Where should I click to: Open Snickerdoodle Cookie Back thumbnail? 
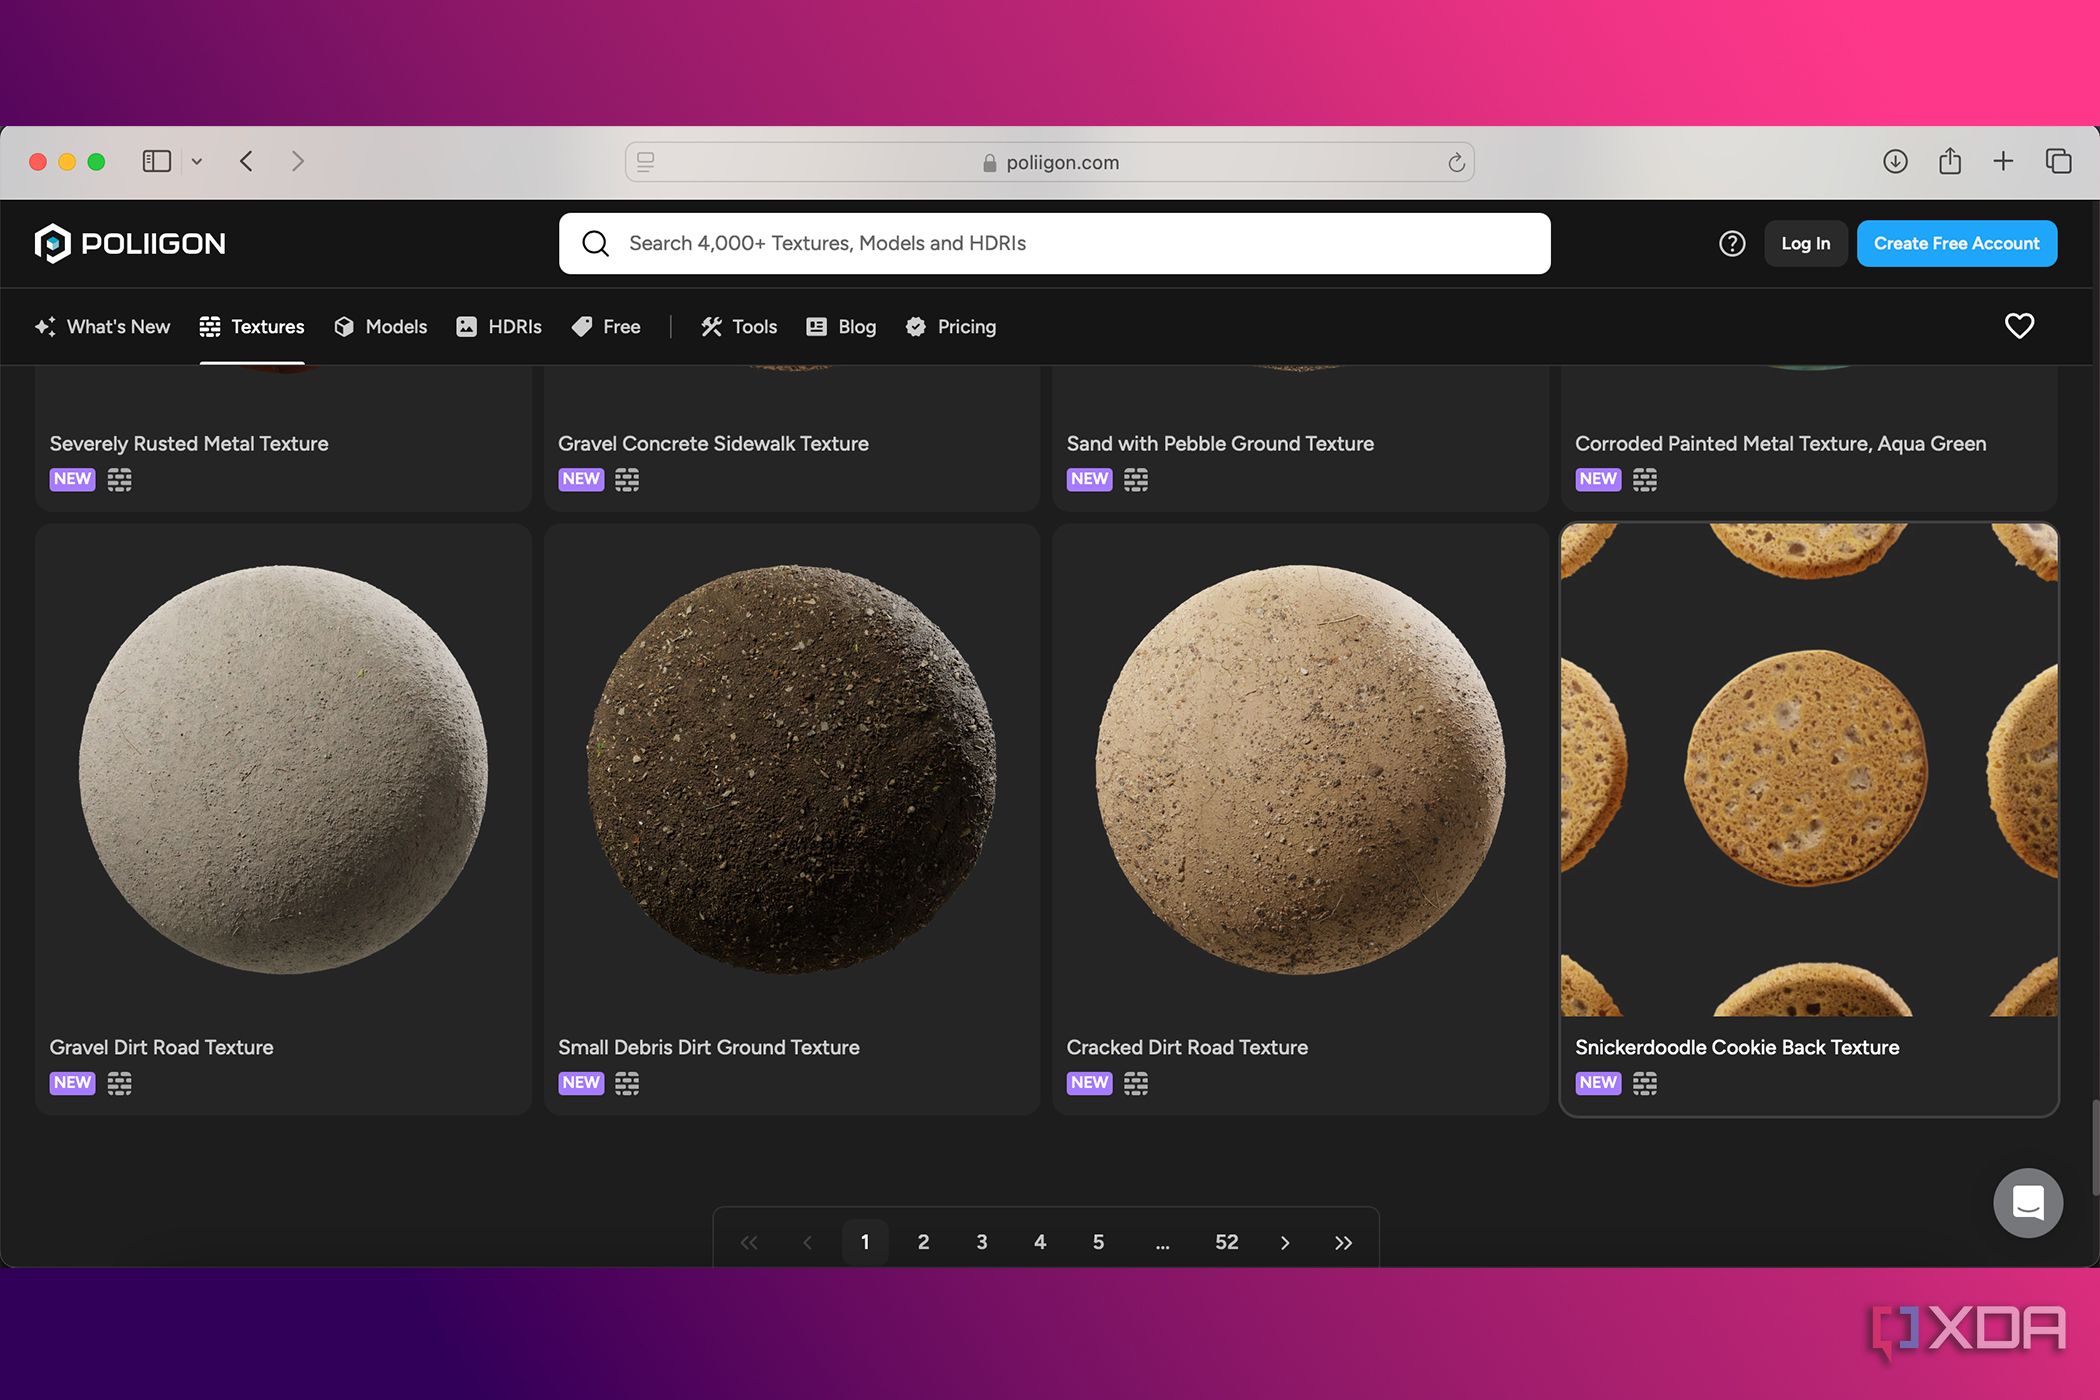(x=1809, y=770)
